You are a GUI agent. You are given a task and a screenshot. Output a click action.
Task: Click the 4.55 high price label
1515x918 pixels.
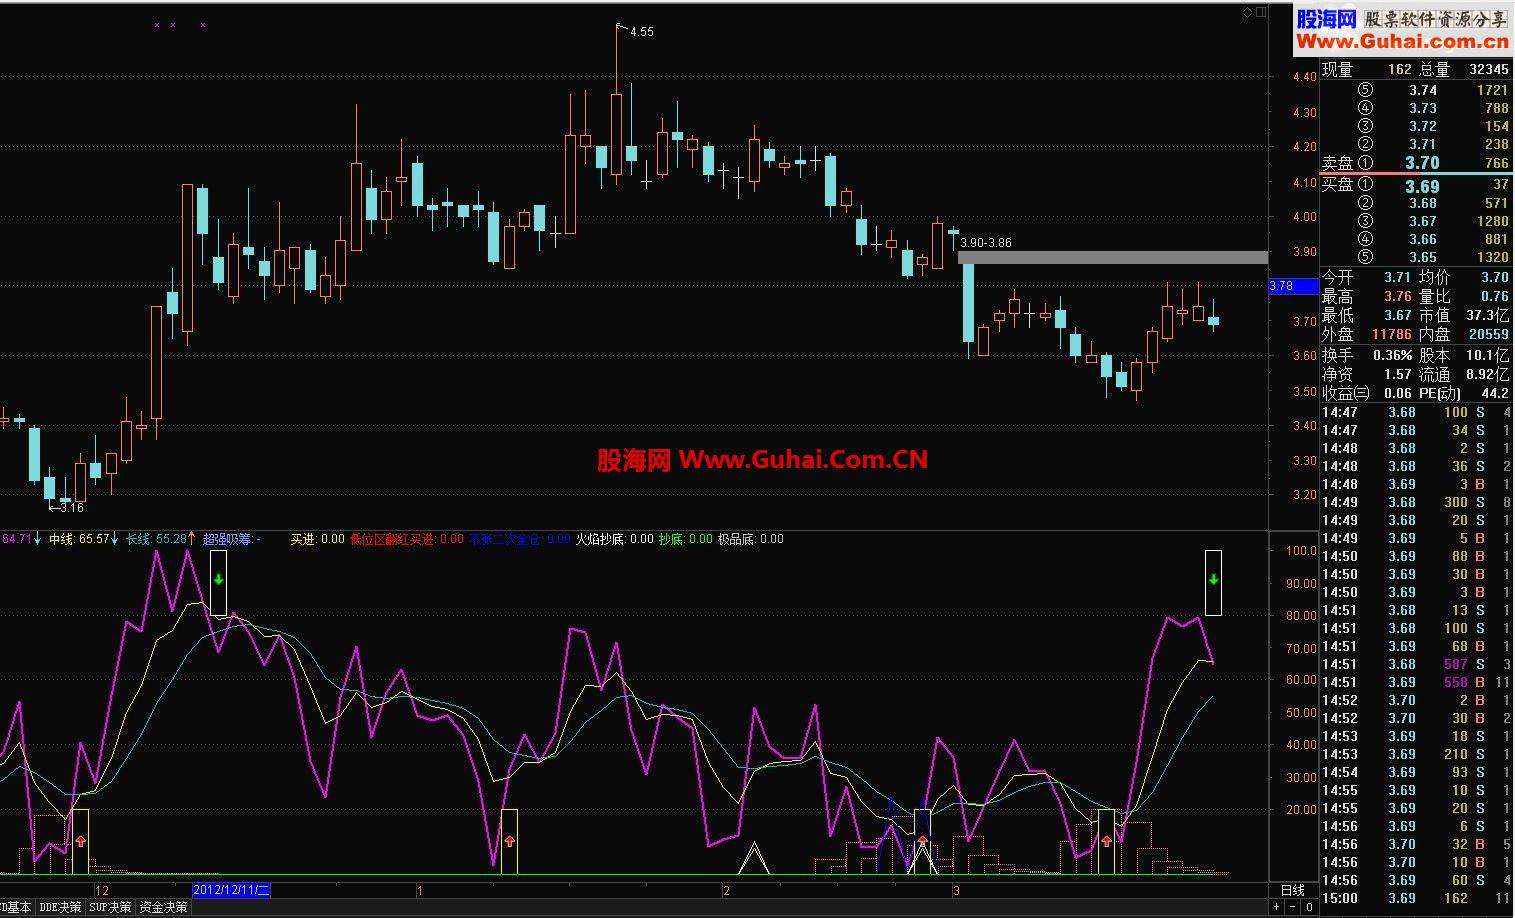coord(641,32)
